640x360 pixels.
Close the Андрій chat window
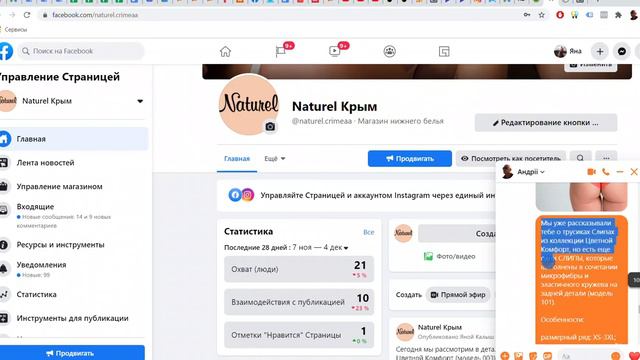click(634, 172)
